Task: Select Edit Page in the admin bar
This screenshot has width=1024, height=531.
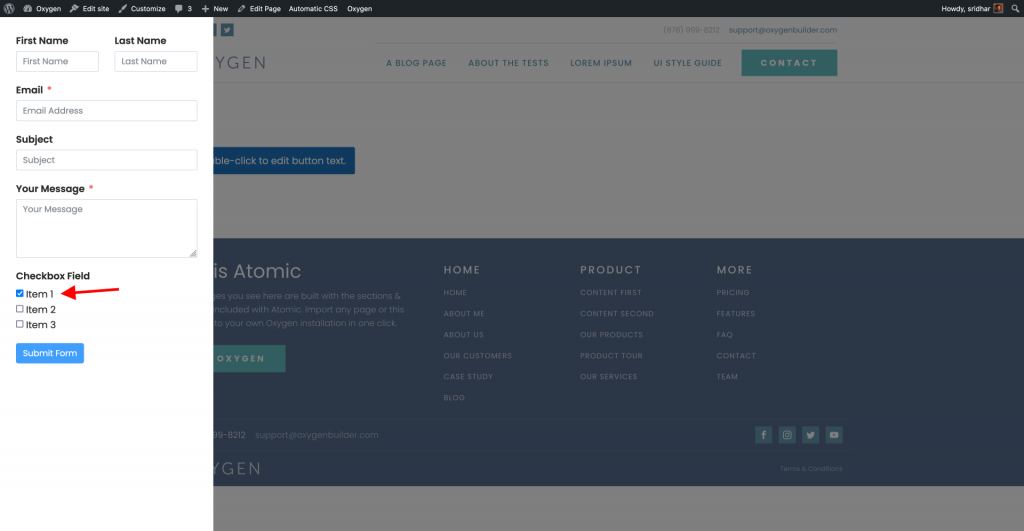Action: (259, 8)
